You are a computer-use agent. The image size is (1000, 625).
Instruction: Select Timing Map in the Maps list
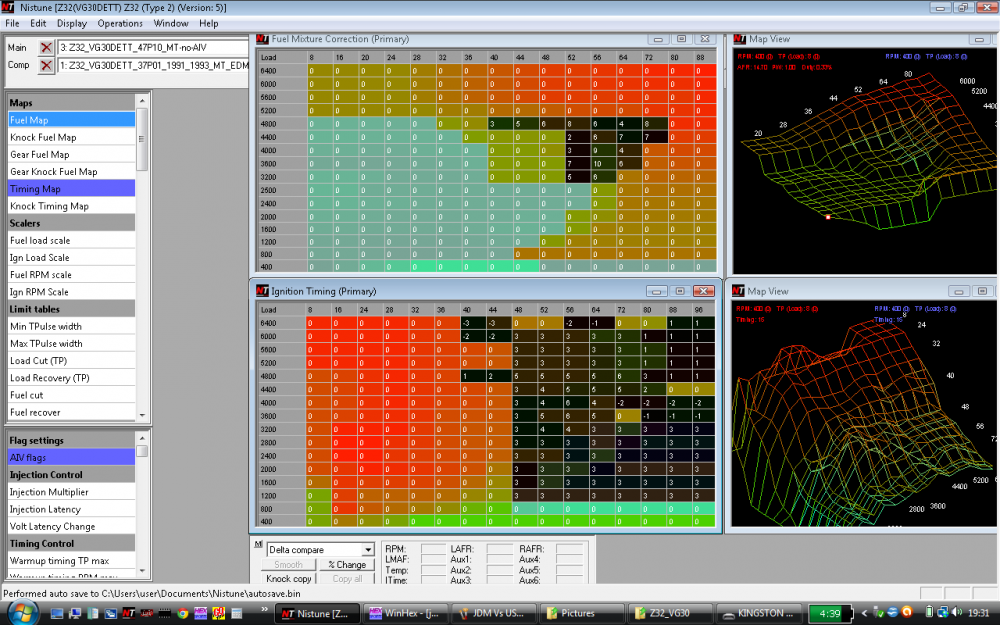click(70, 188)
